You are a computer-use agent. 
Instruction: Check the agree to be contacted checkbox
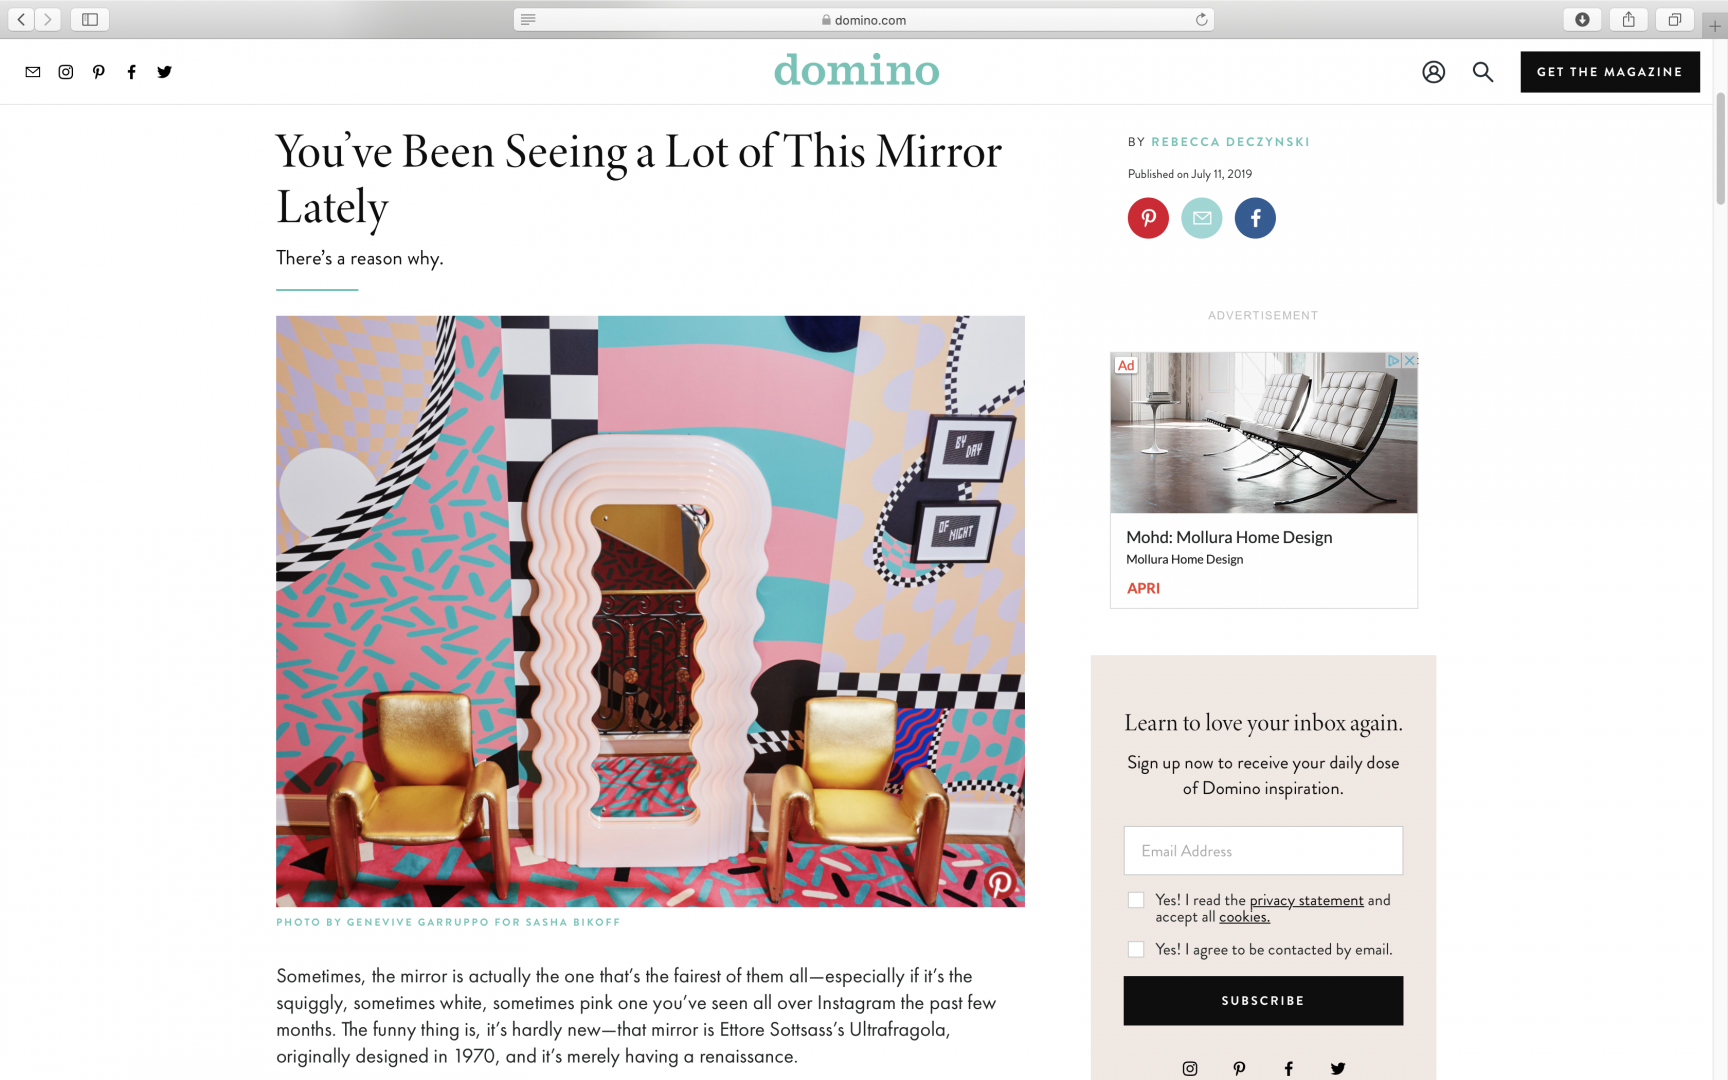pyautogui.click(x=1136, y=949)
